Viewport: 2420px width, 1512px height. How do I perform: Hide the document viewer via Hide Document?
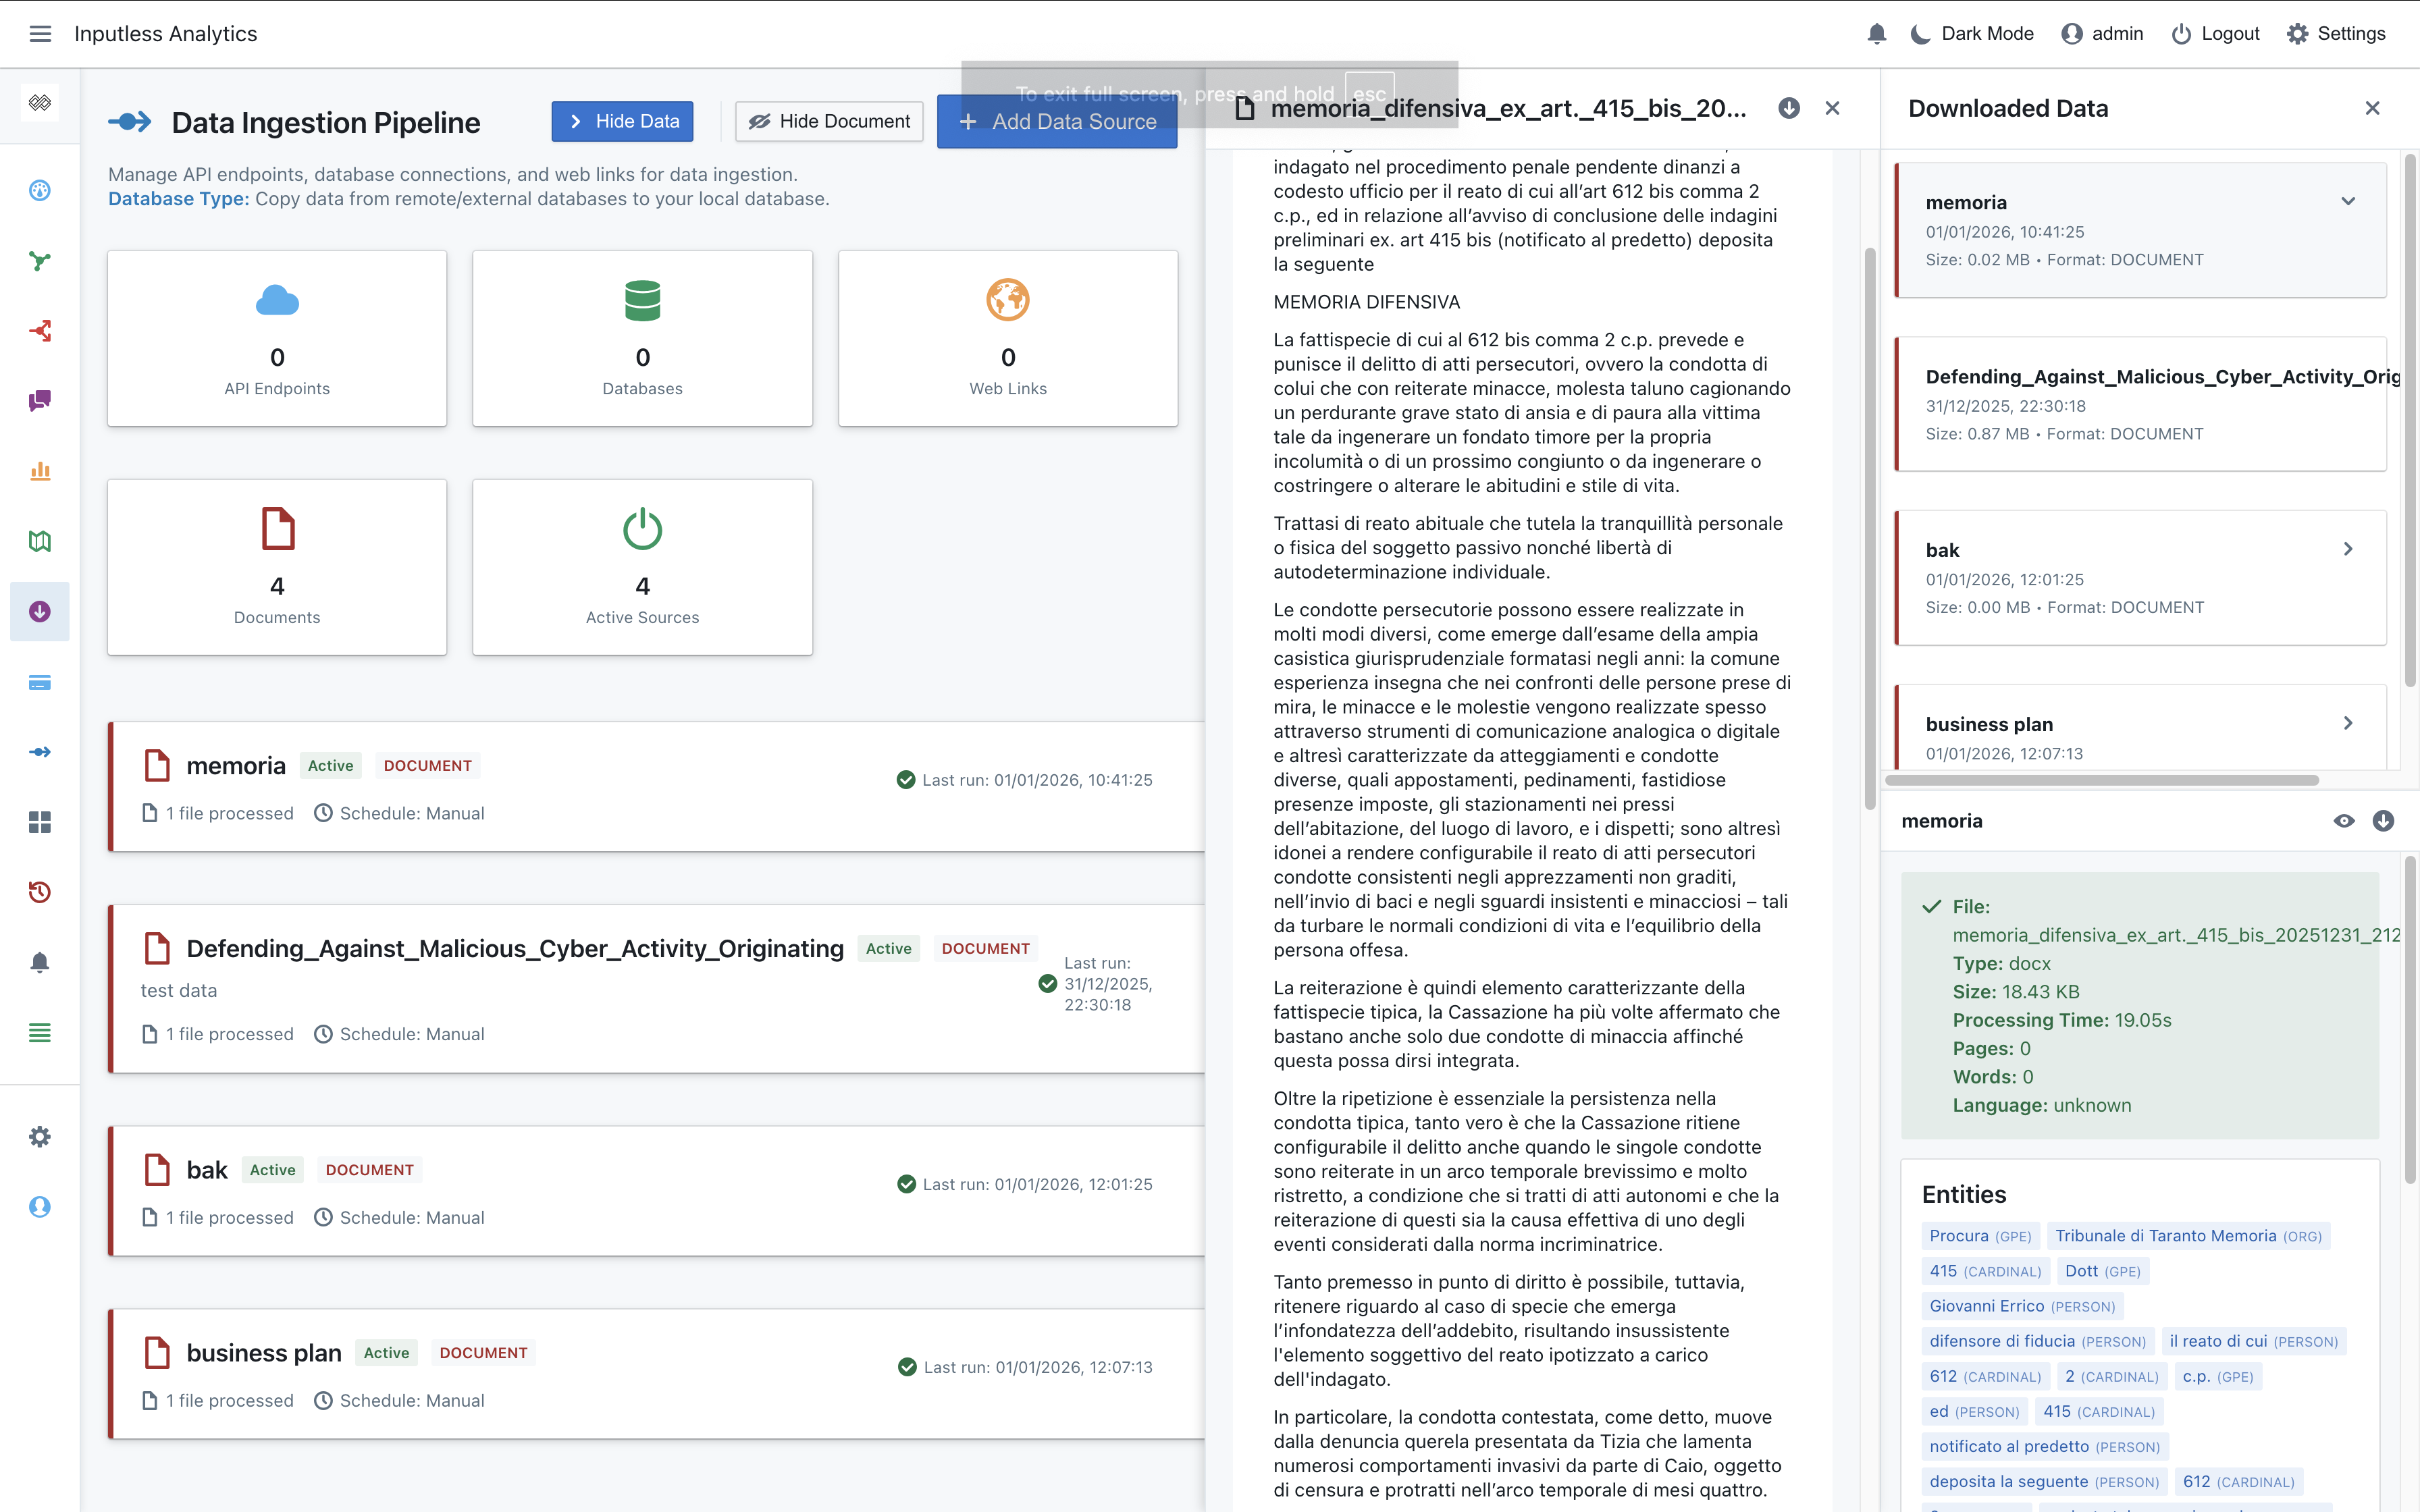pyautogui.click(x=829, y=121)
